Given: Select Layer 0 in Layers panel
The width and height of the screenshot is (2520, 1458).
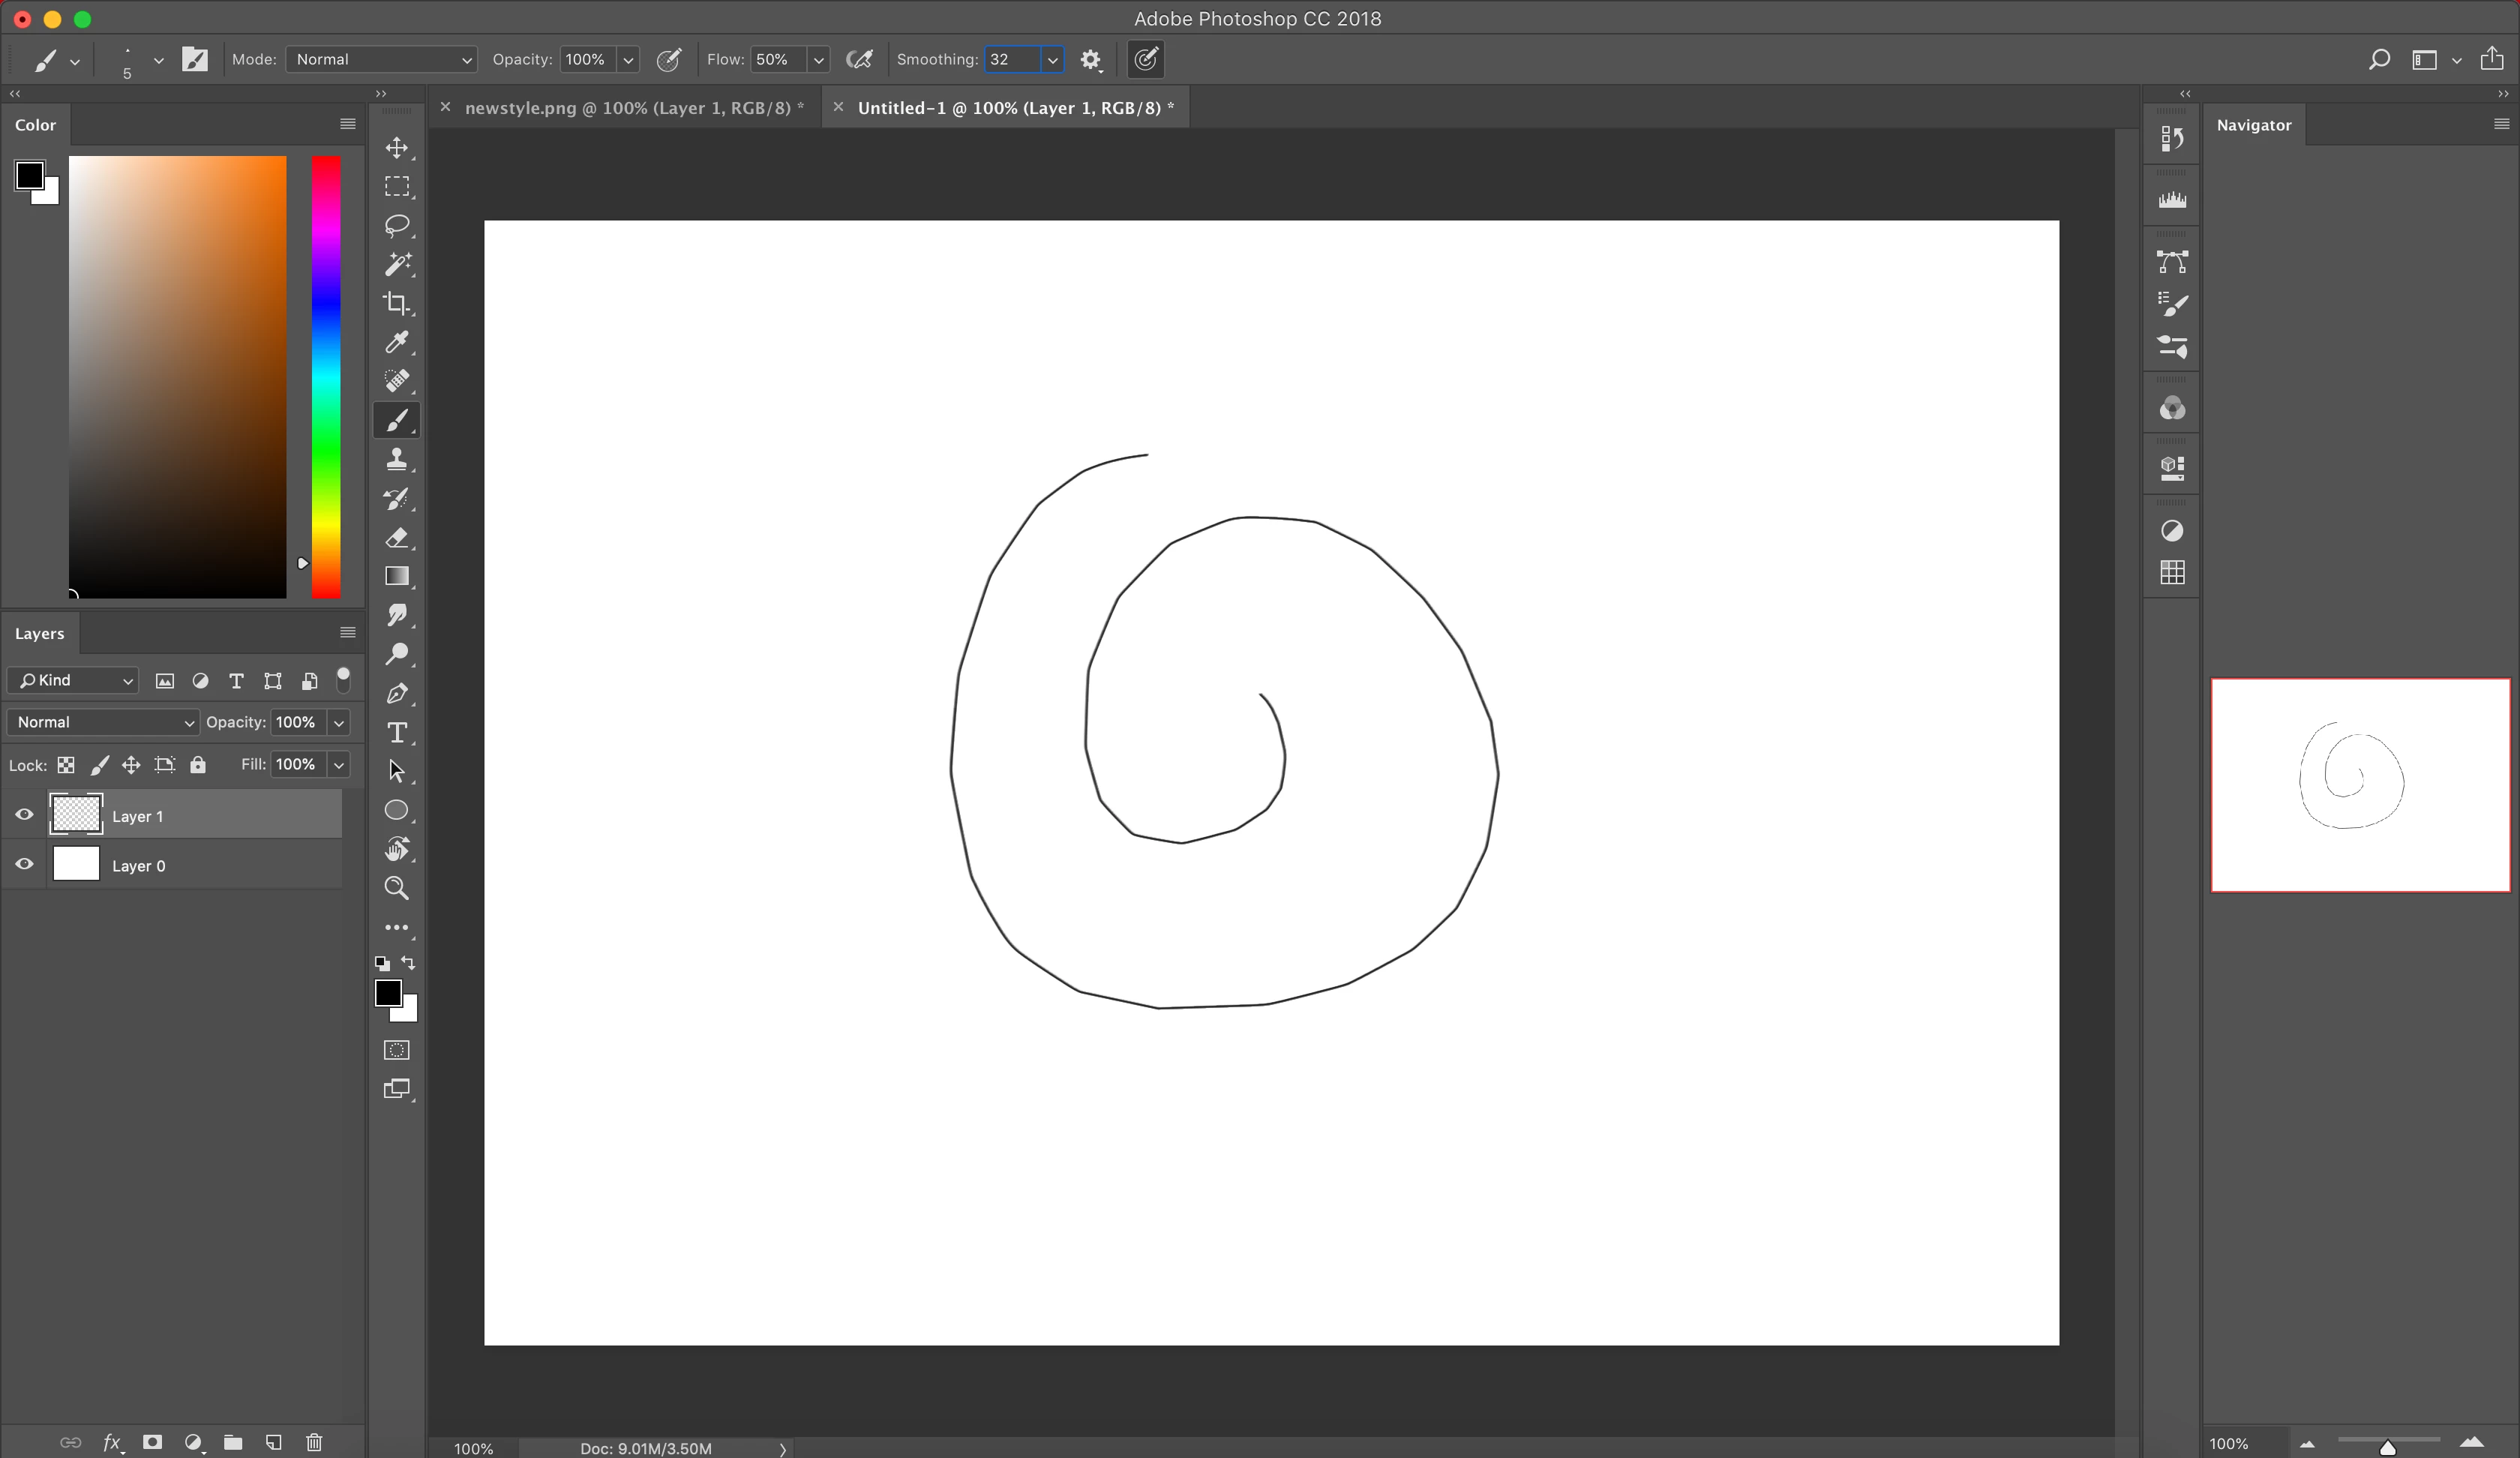Looking at the screenshot, I should 200,865.
